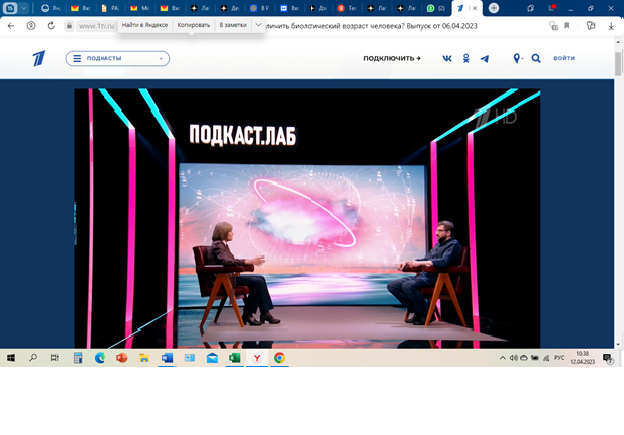
Task: Close the active Channel One tab
Action: click(475, 8)
